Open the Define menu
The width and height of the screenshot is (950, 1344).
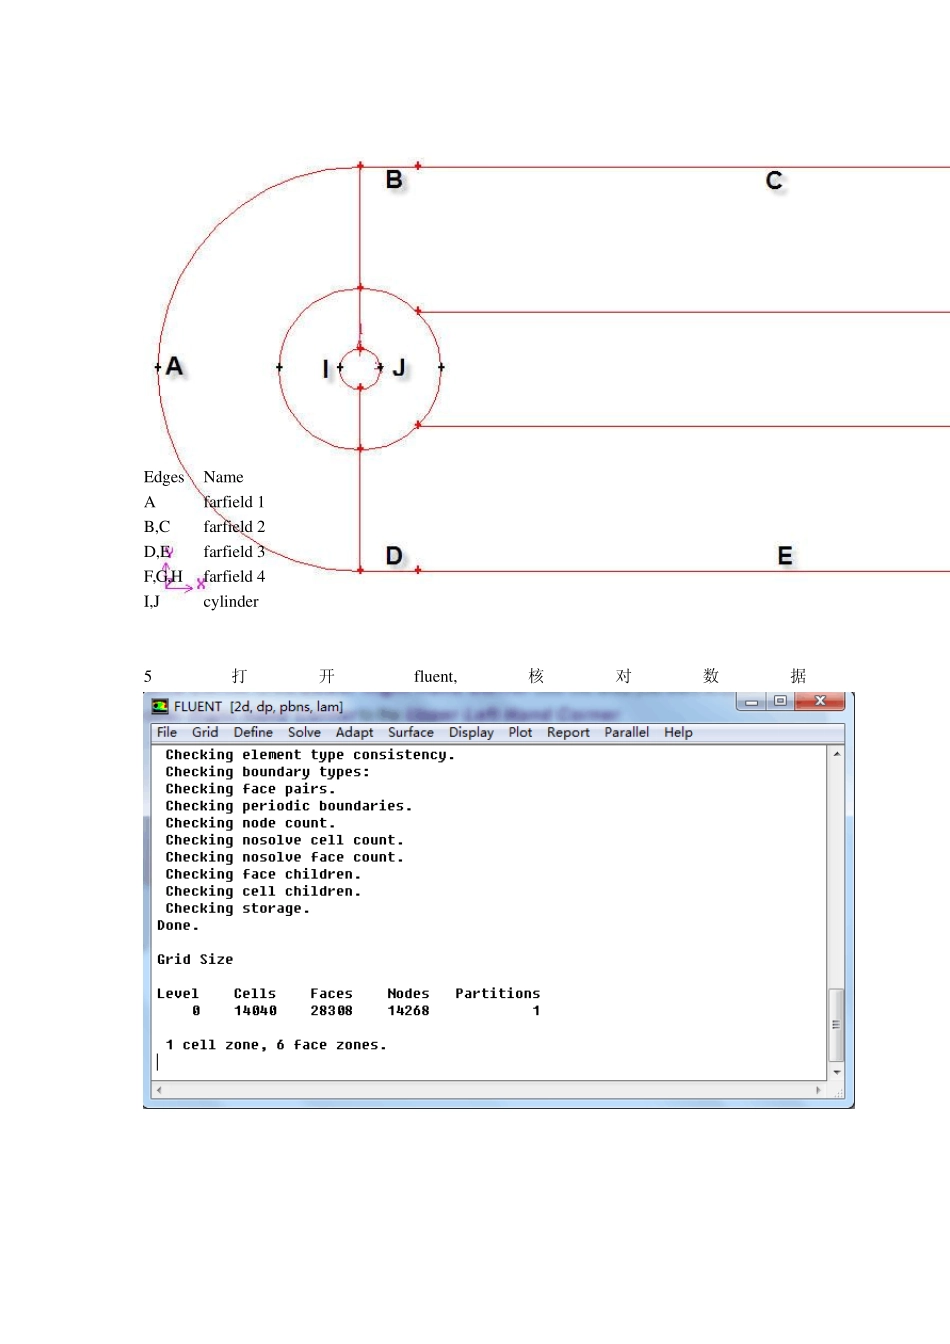pyautogui.click(x=253, y=732)
